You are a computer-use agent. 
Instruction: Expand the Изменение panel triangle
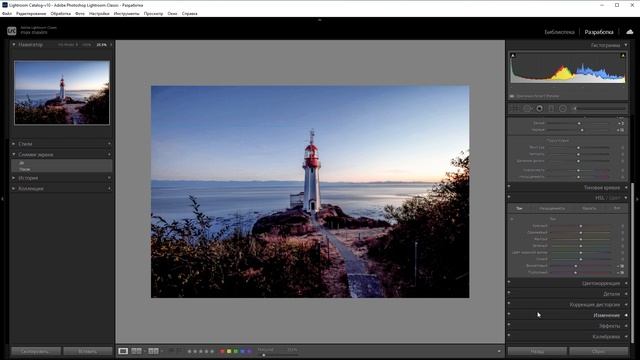pyautogui.click(x=626, y=315)
